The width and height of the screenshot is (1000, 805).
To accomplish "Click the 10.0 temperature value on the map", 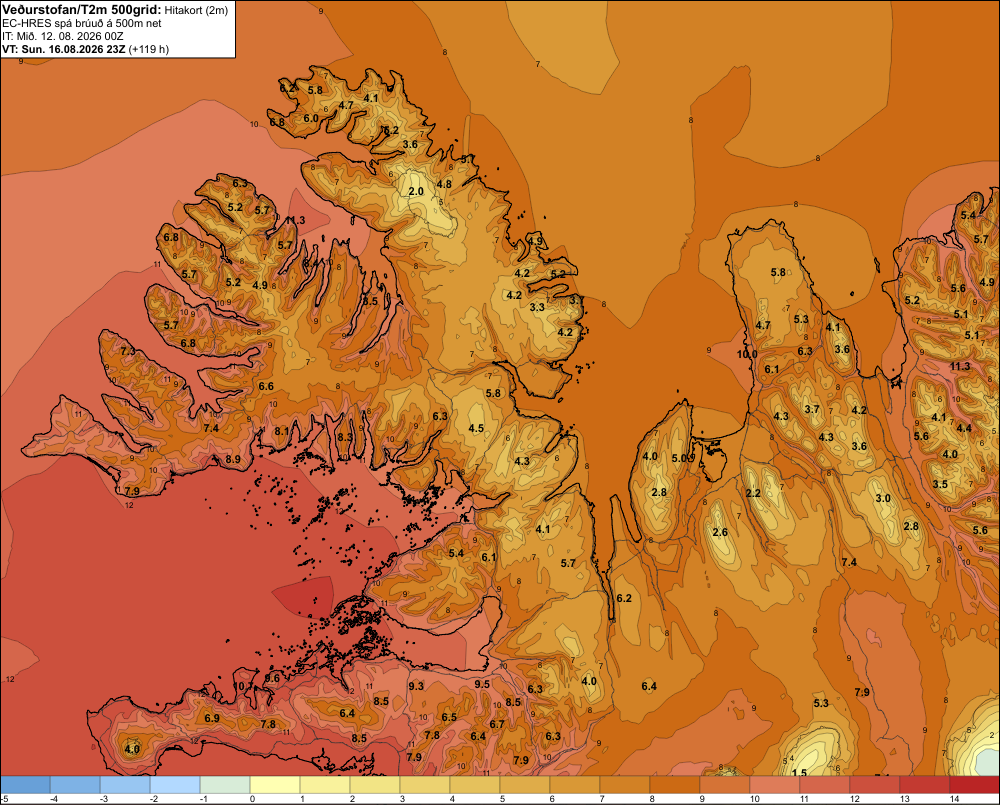I will [747, 354].
